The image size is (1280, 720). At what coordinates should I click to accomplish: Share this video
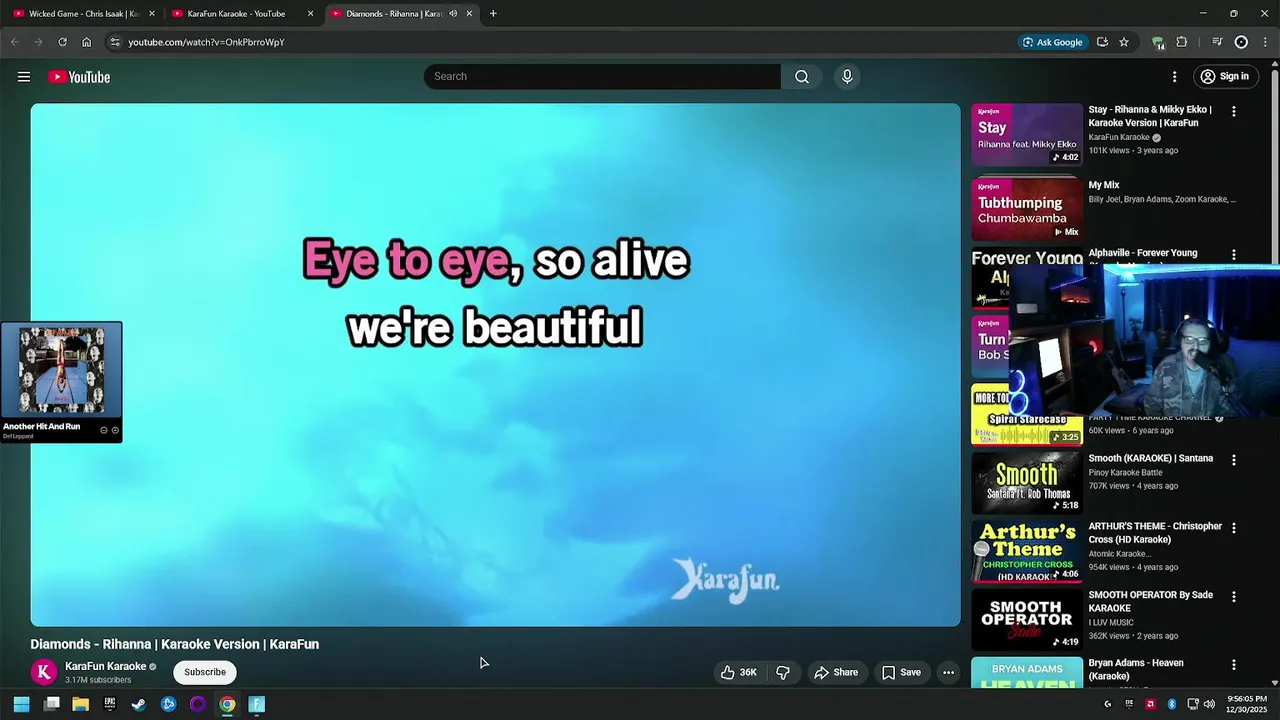(x=836, y=672)
